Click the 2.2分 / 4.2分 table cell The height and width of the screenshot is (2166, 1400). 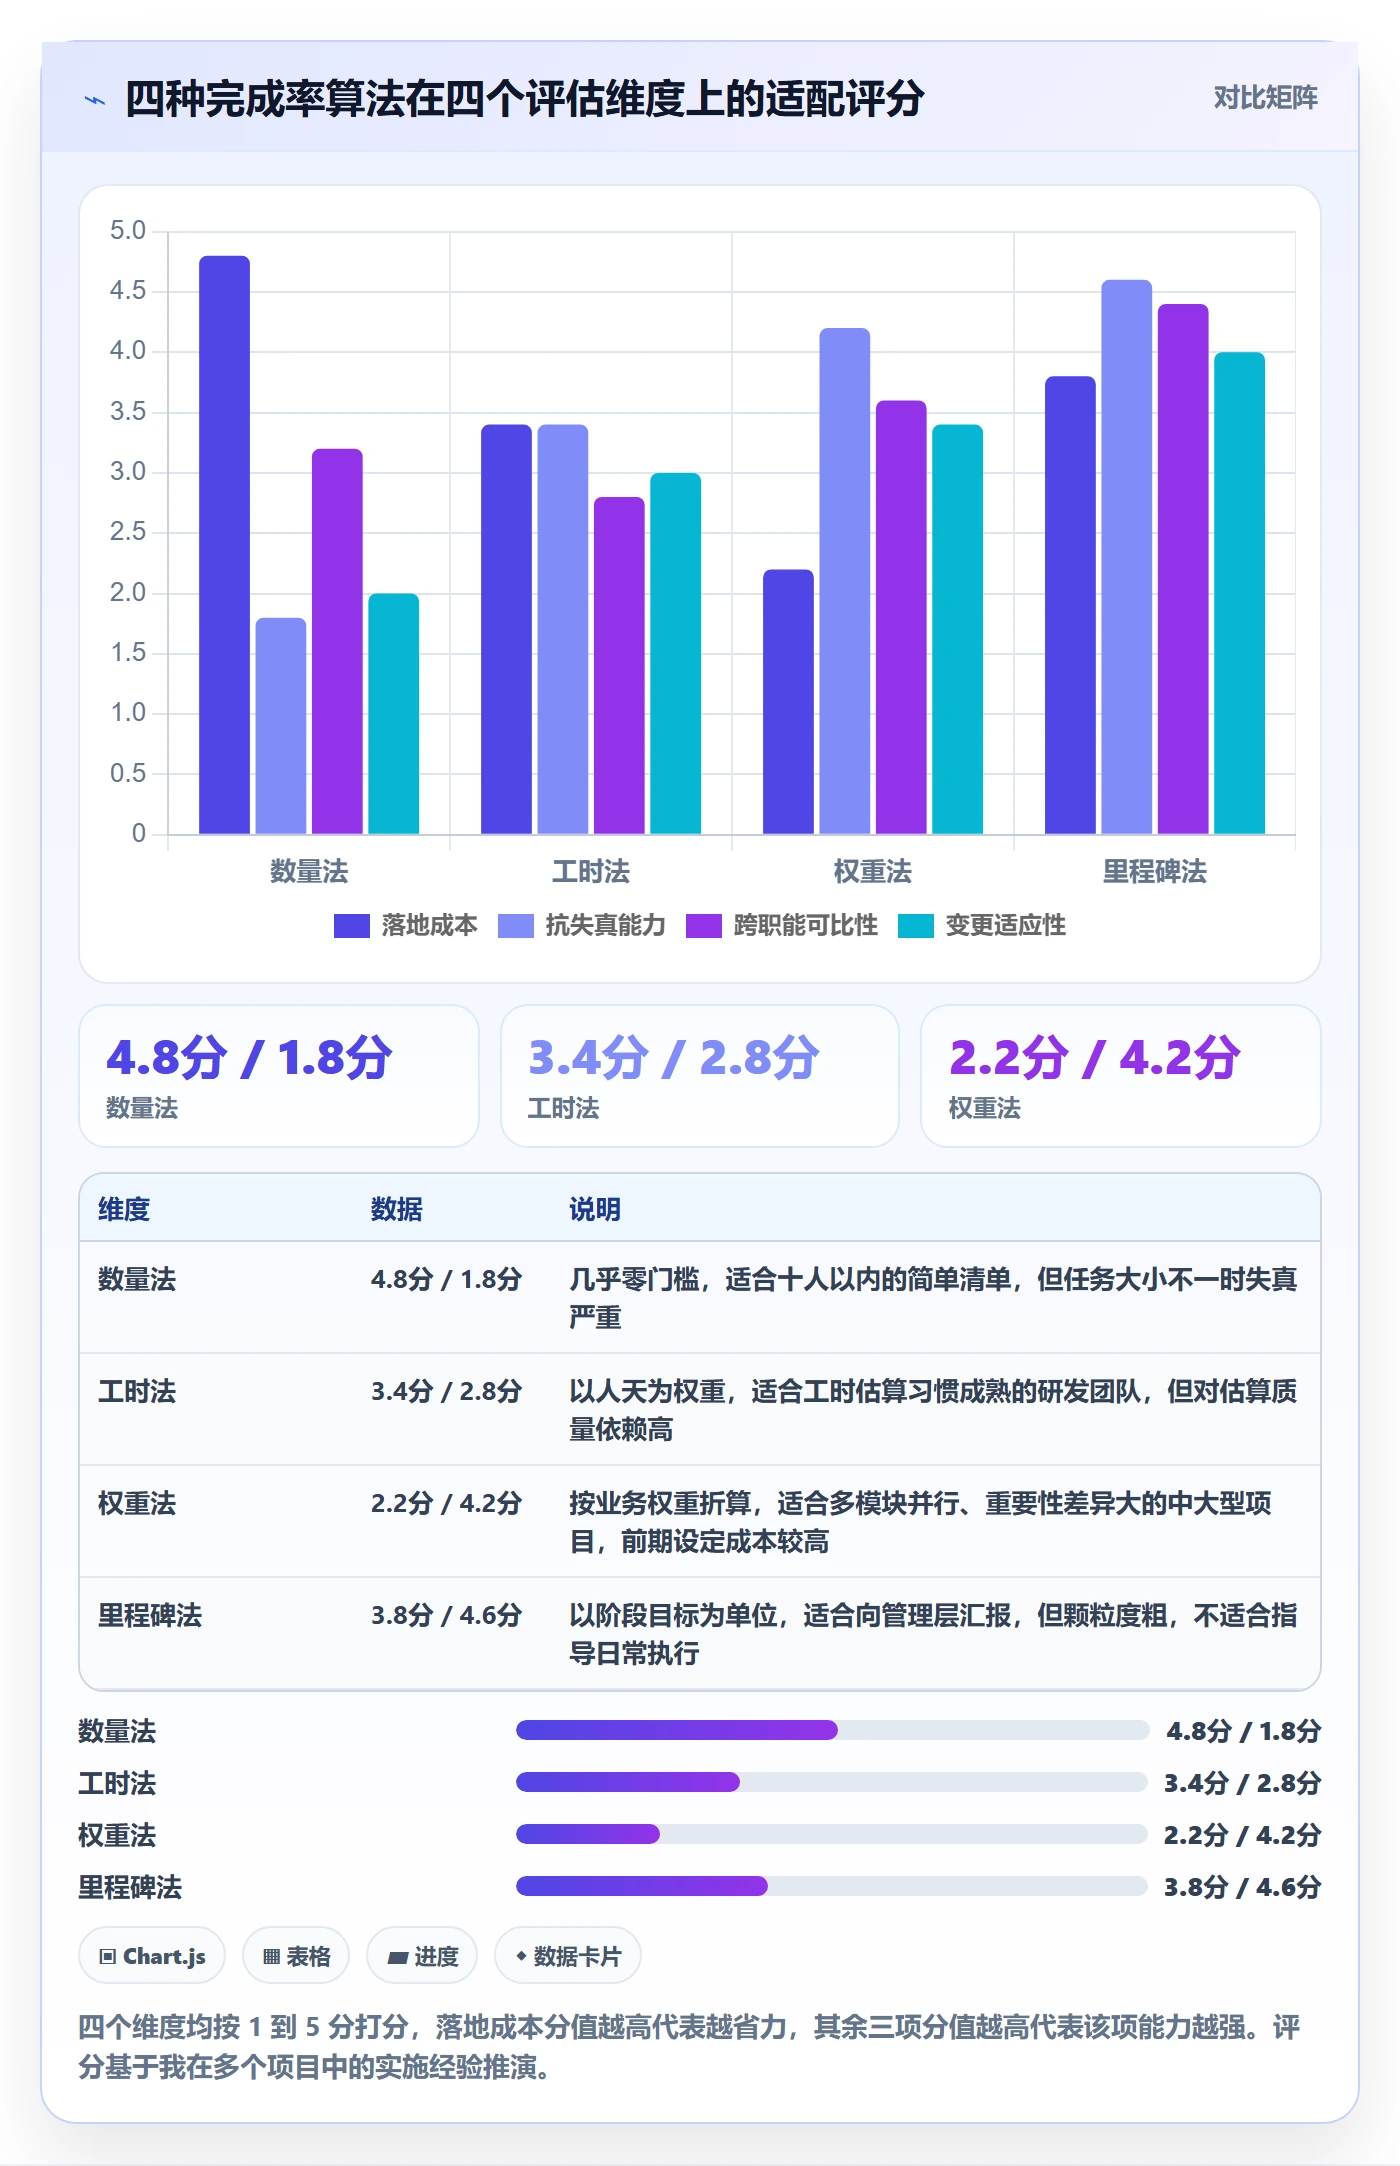[446, 1503]
